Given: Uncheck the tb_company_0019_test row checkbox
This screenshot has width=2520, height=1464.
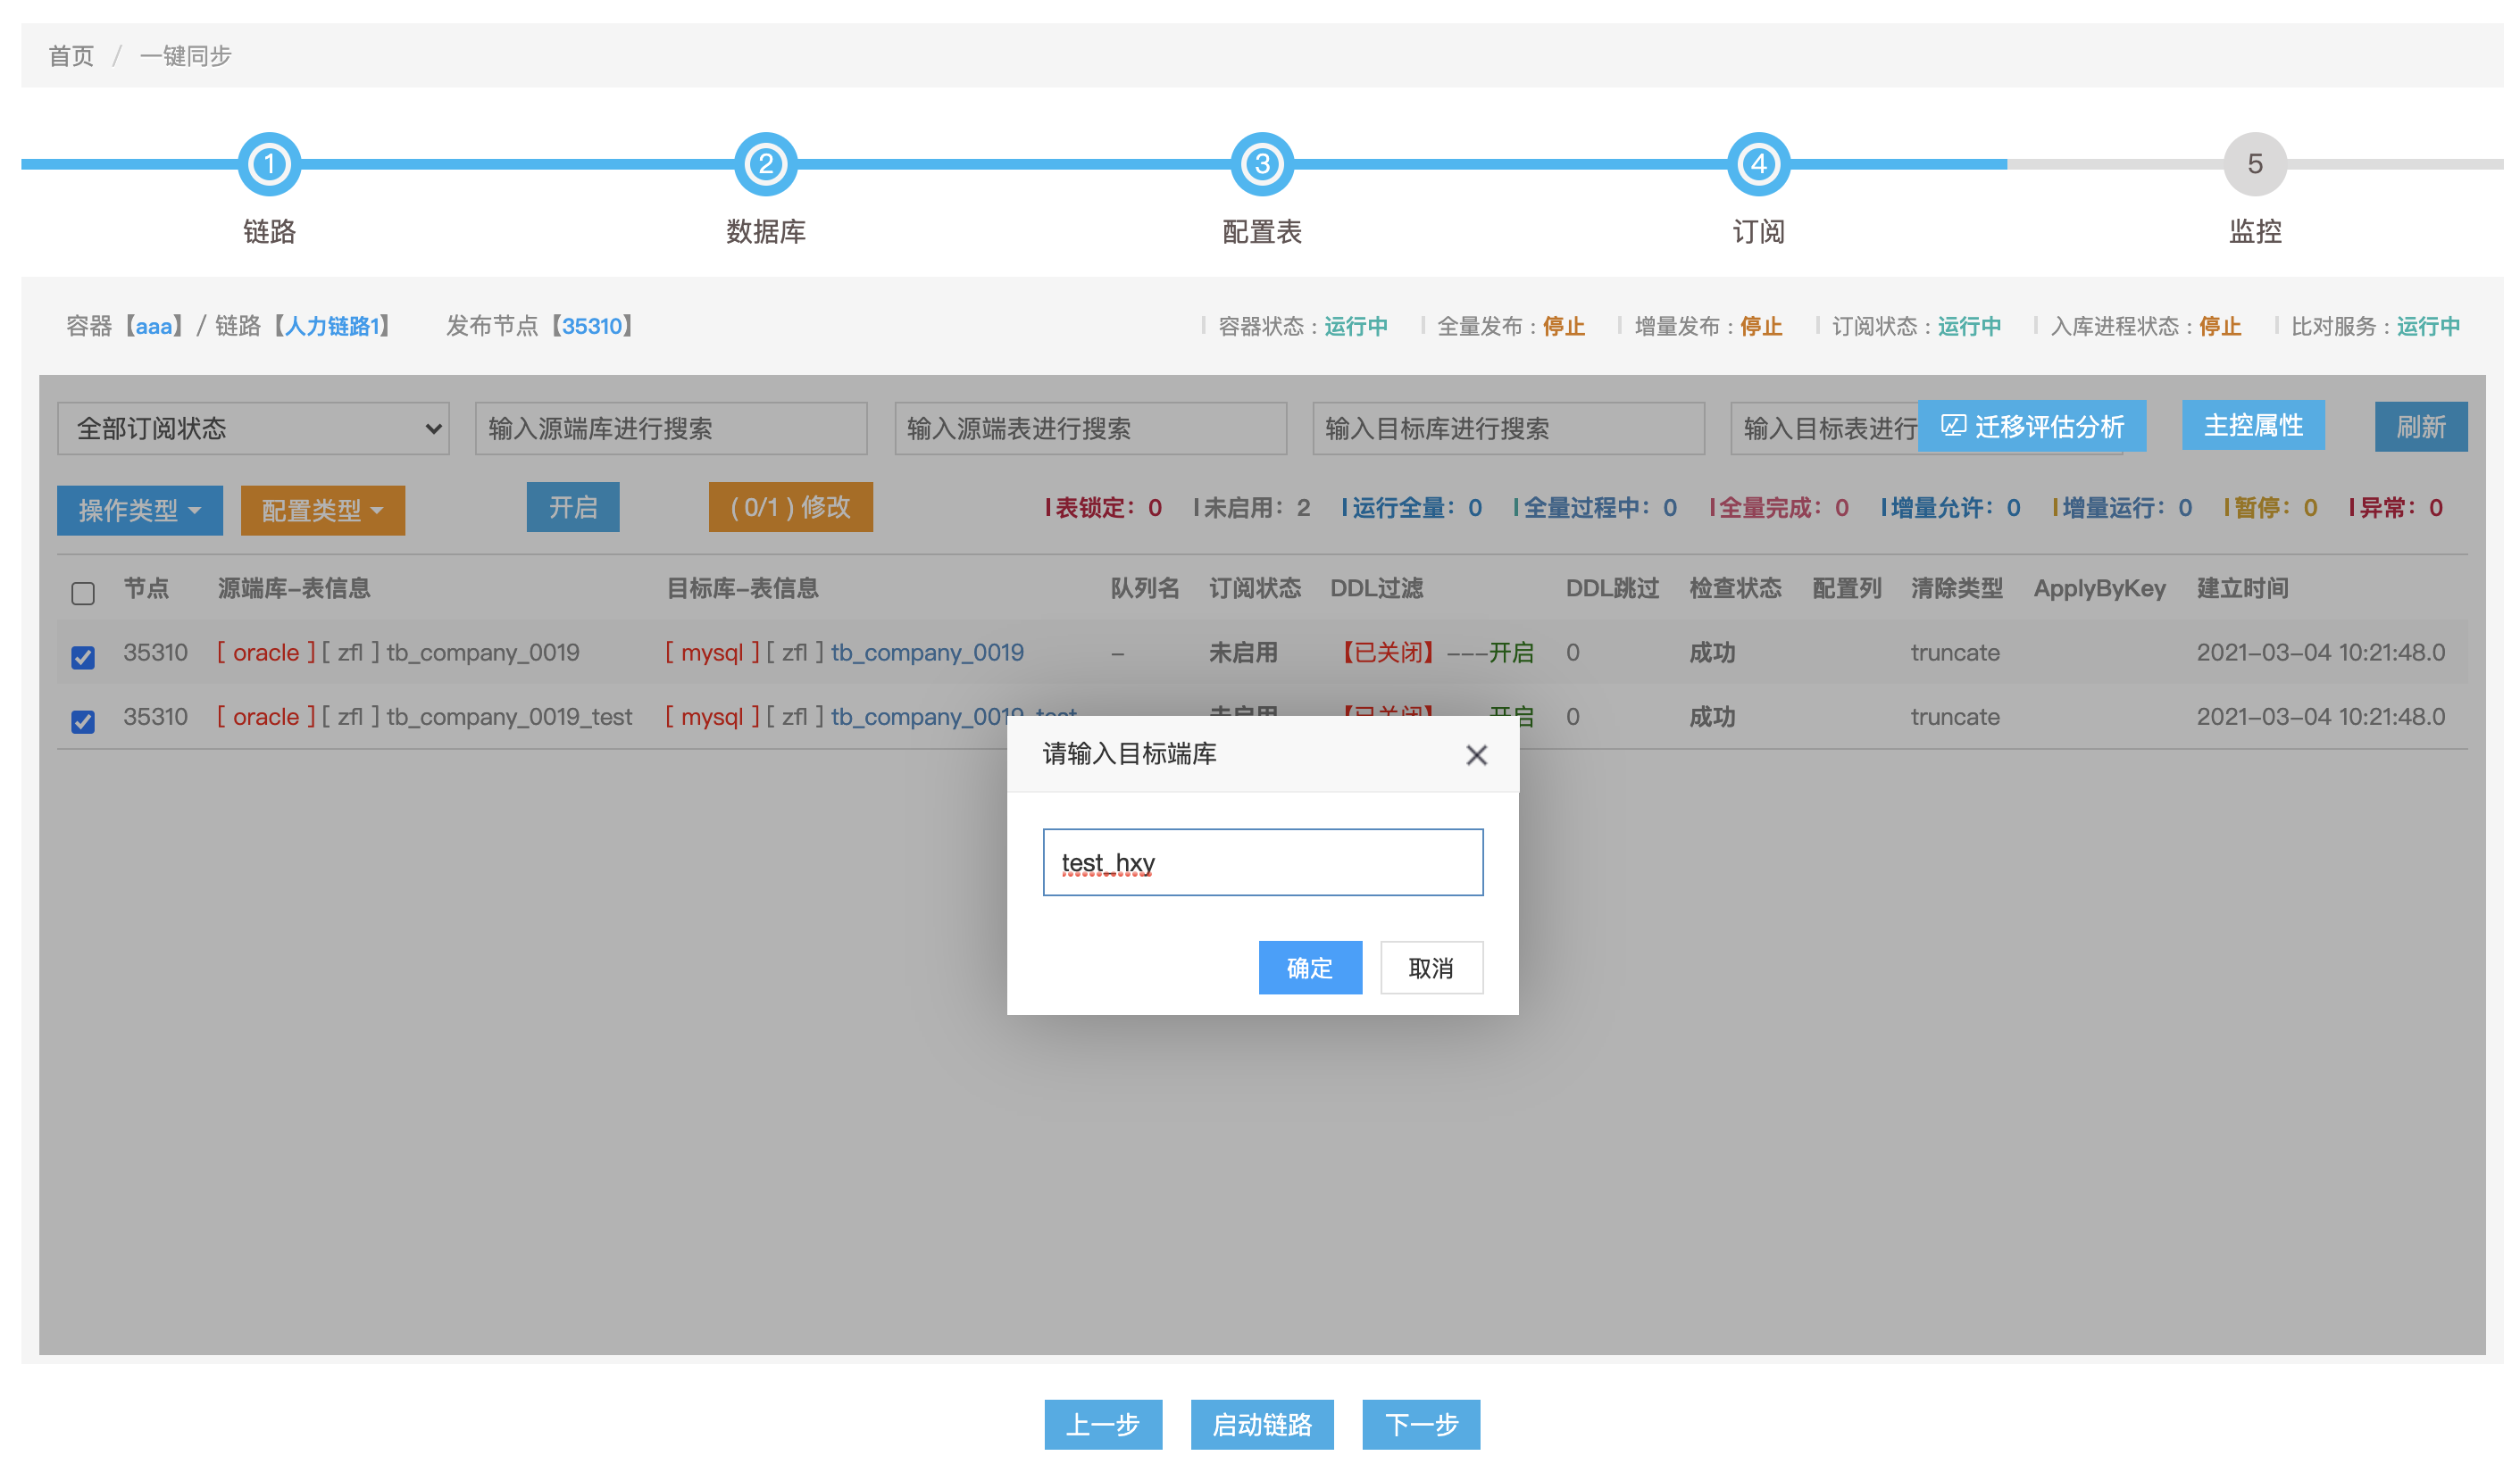Looking at the screenshot, I should (x=83, y=721).
